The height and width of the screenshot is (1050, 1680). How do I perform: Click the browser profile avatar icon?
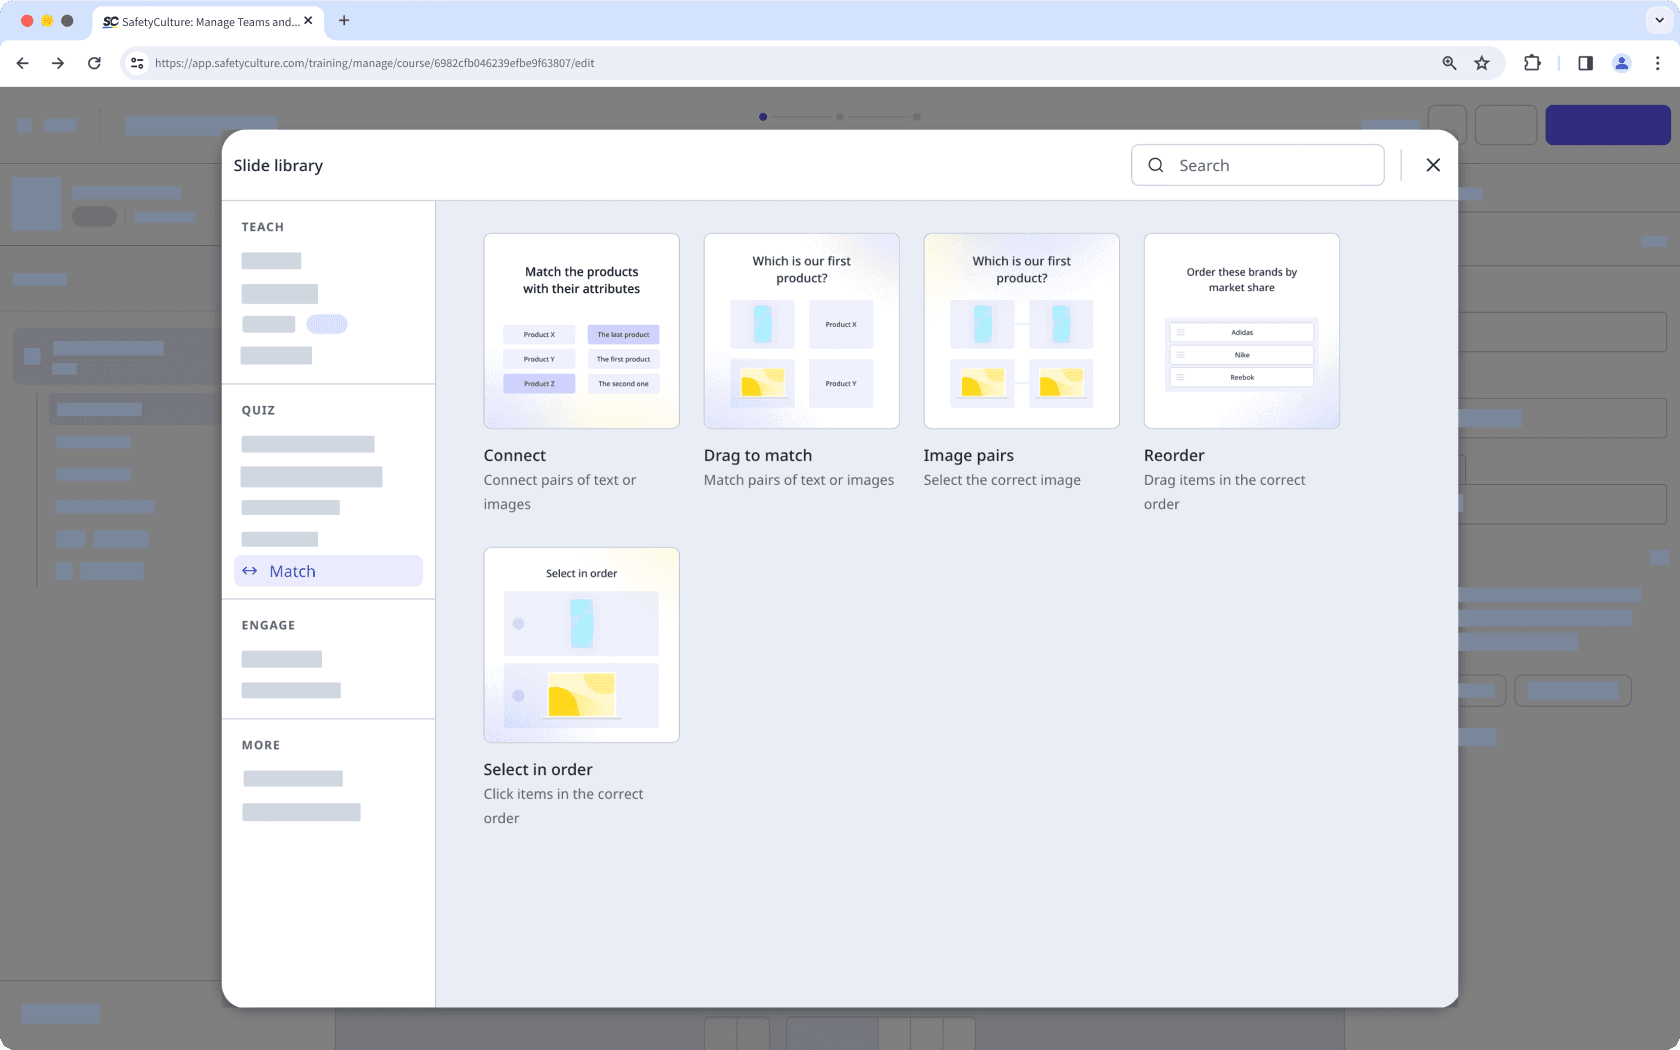point(1622,62)
